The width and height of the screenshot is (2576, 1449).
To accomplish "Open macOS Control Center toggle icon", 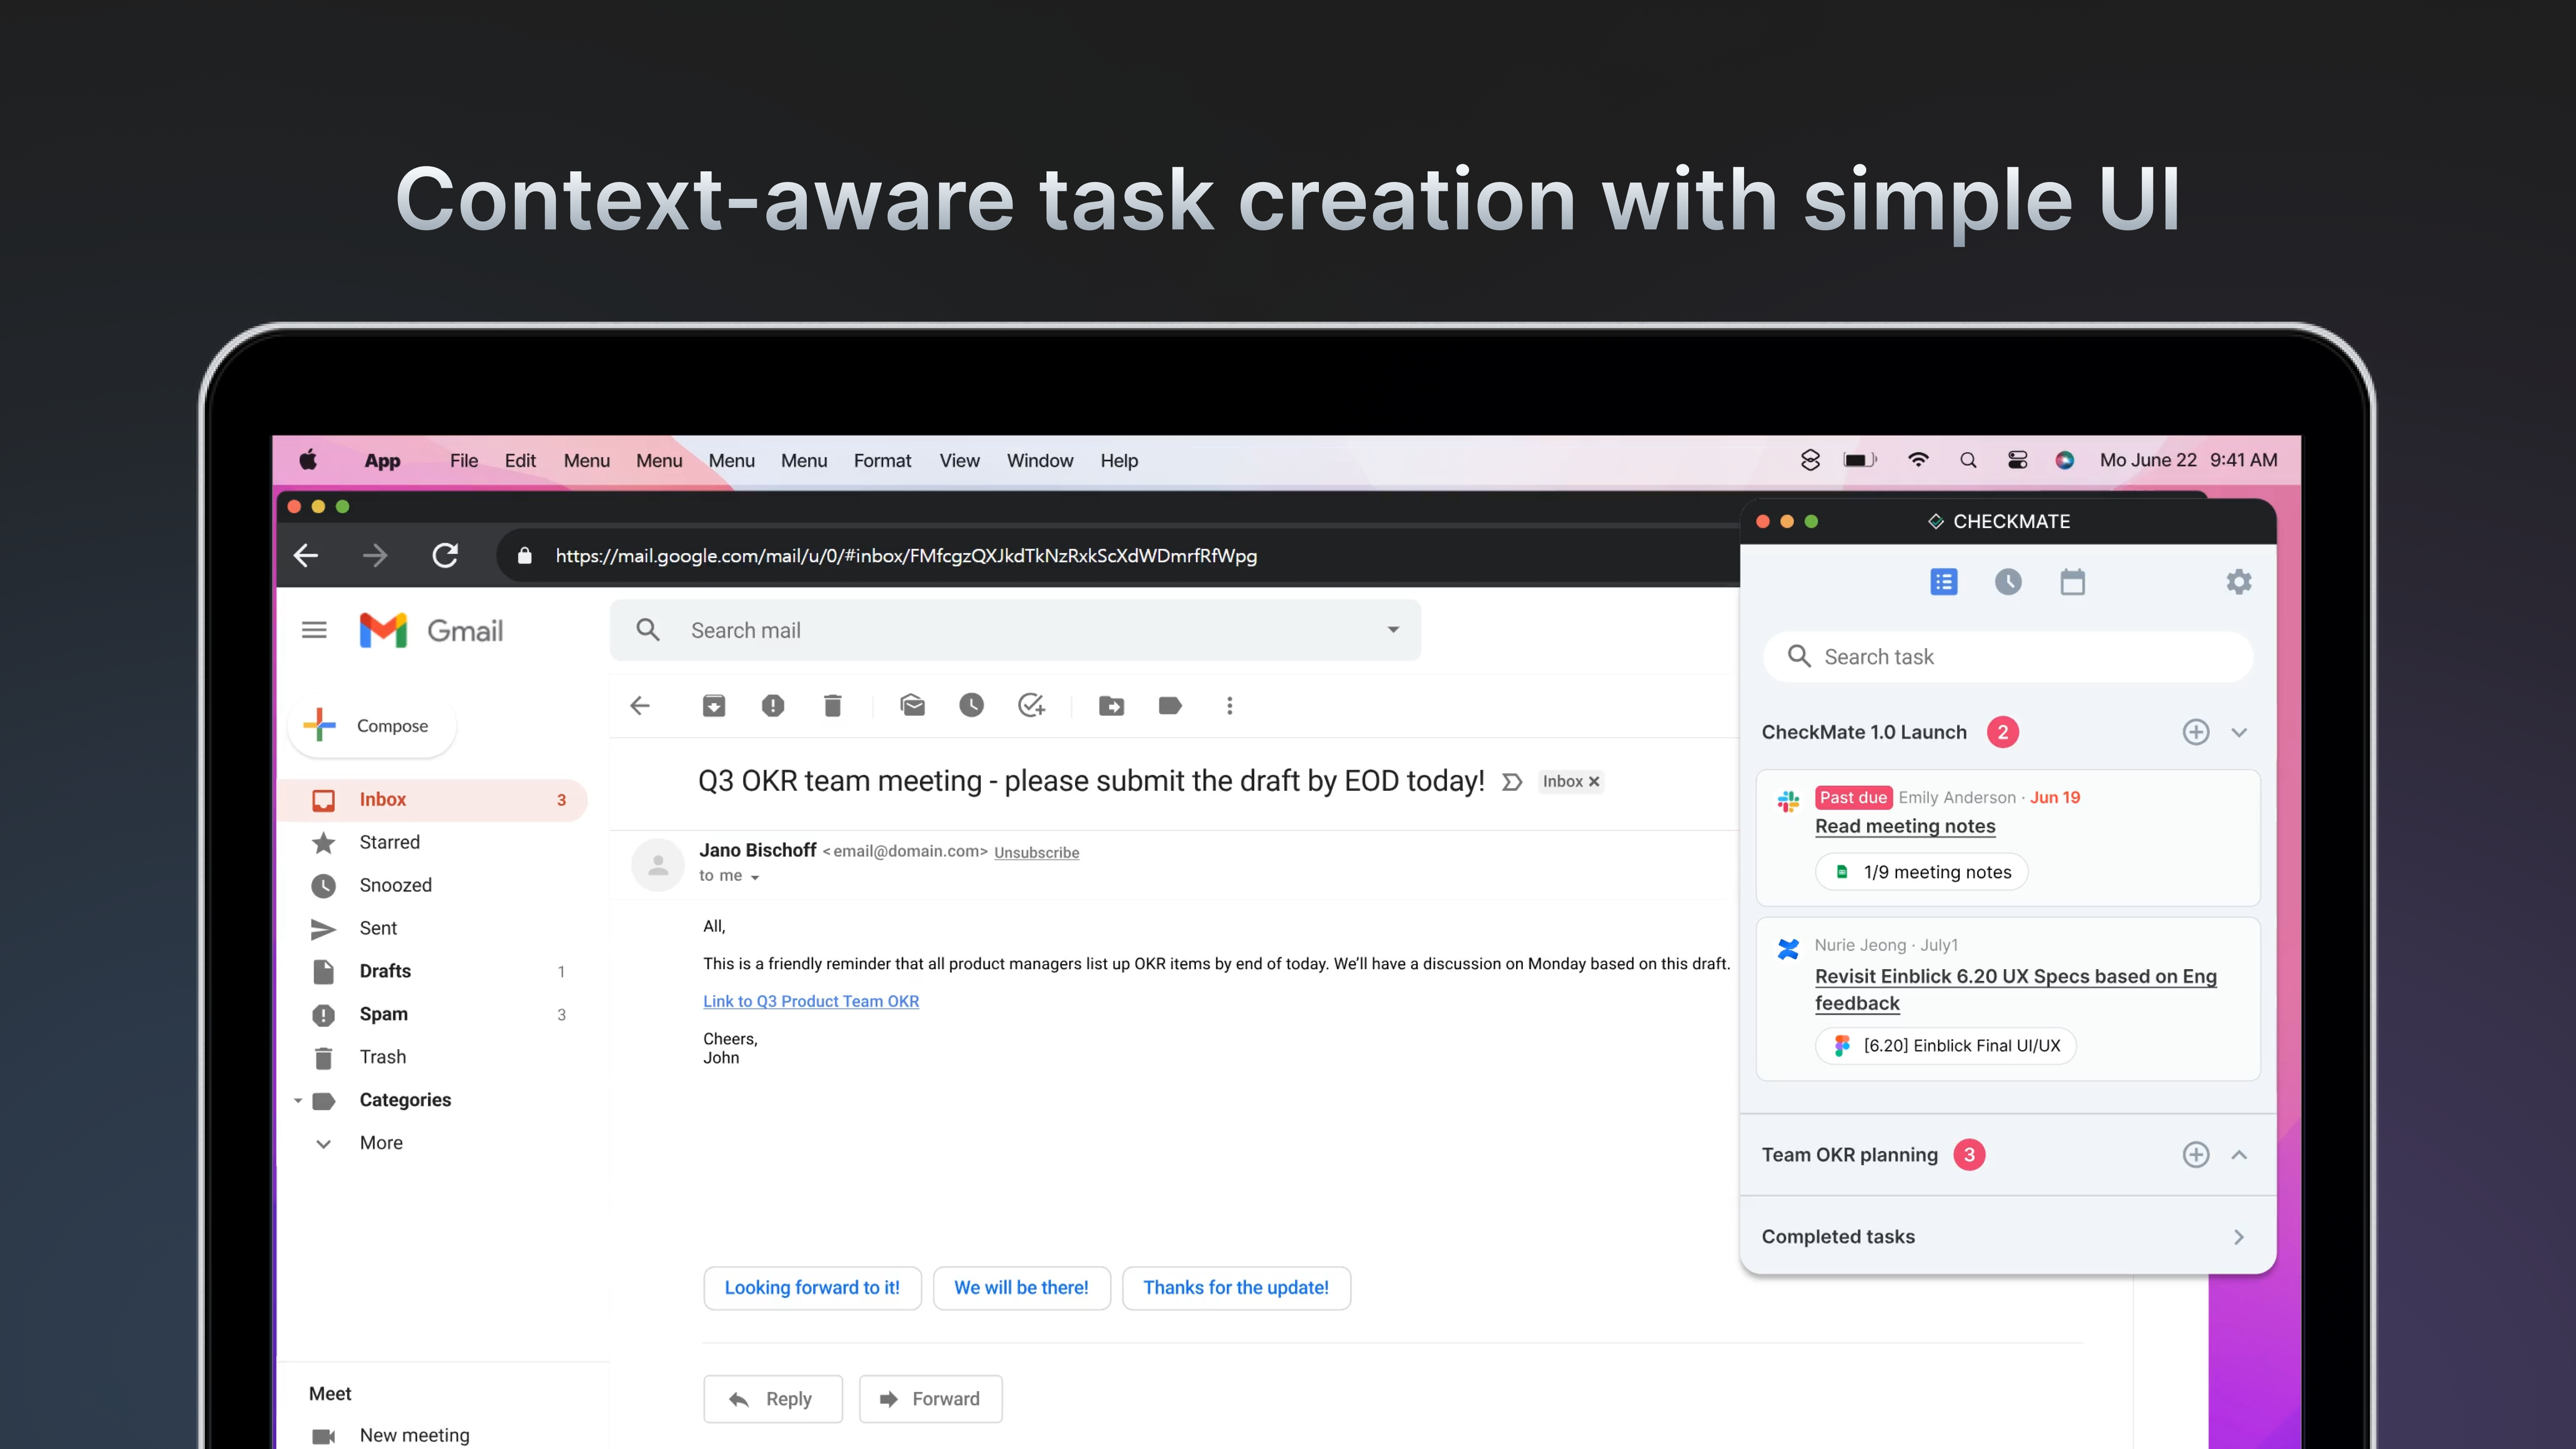I will [x=2017, y=460].
